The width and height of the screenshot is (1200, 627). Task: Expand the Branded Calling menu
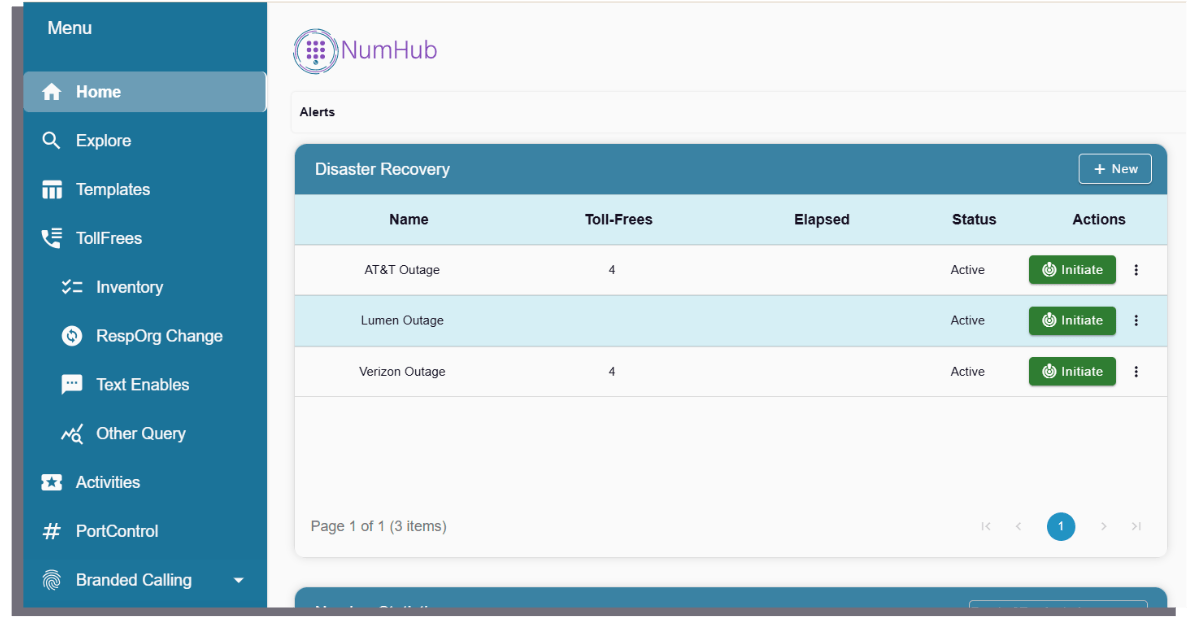point(238,579)
